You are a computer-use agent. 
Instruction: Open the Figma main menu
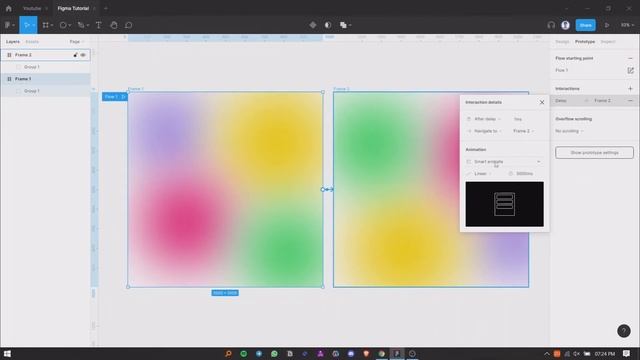pyautogui.click(x=10, y=25)
